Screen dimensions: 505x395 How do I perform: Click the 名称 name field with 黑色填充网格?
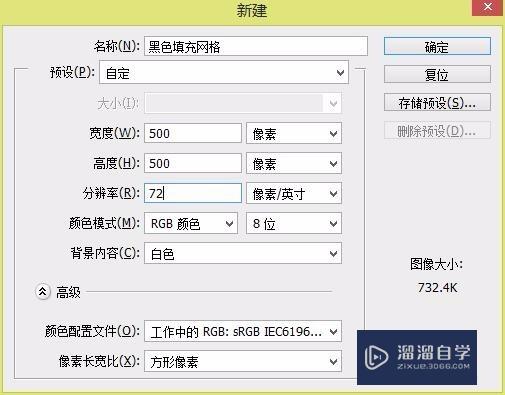[x=256, y=46]
